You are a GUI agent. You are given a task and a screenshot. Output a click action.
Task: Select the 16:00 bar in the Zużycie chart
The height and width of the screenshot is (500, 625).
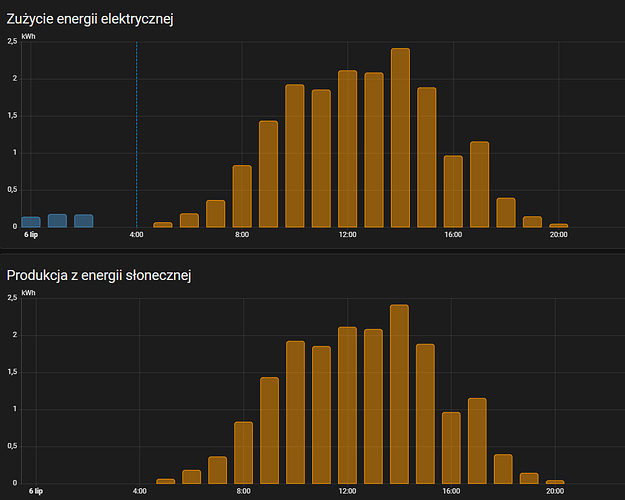tap(453, 191)
